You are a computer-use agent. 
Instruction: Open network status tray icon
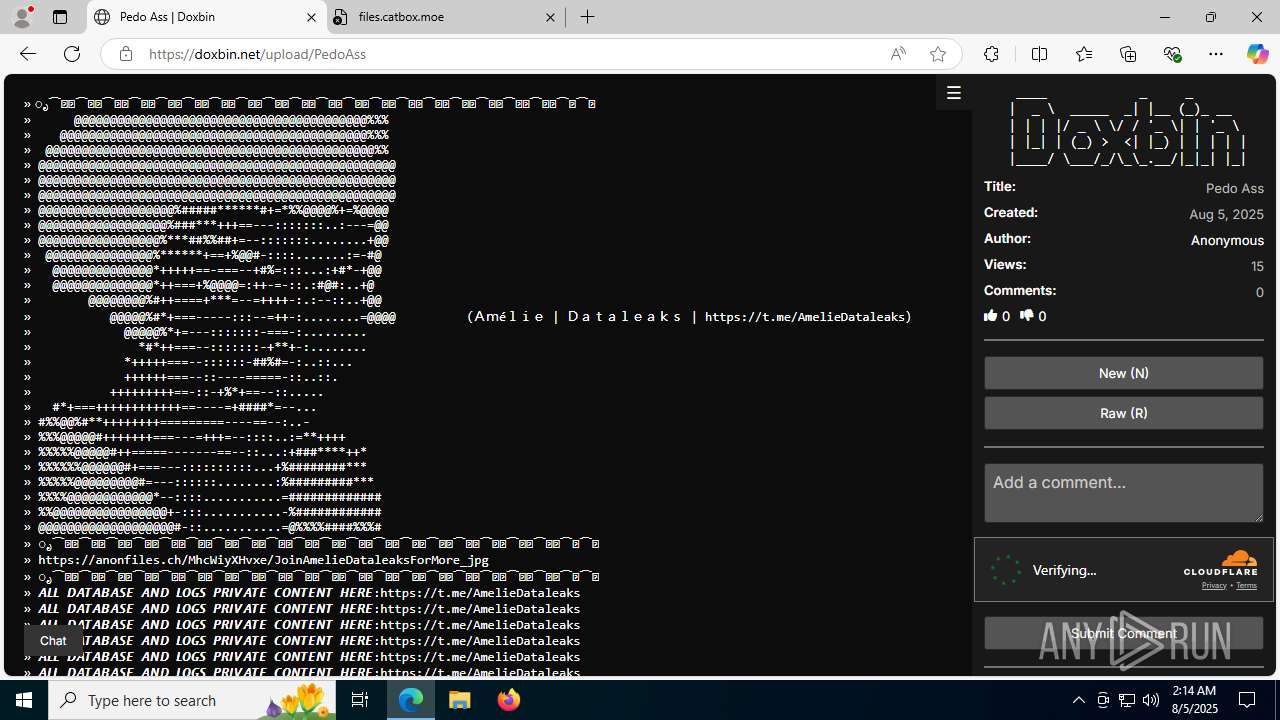coord(1127,700)
